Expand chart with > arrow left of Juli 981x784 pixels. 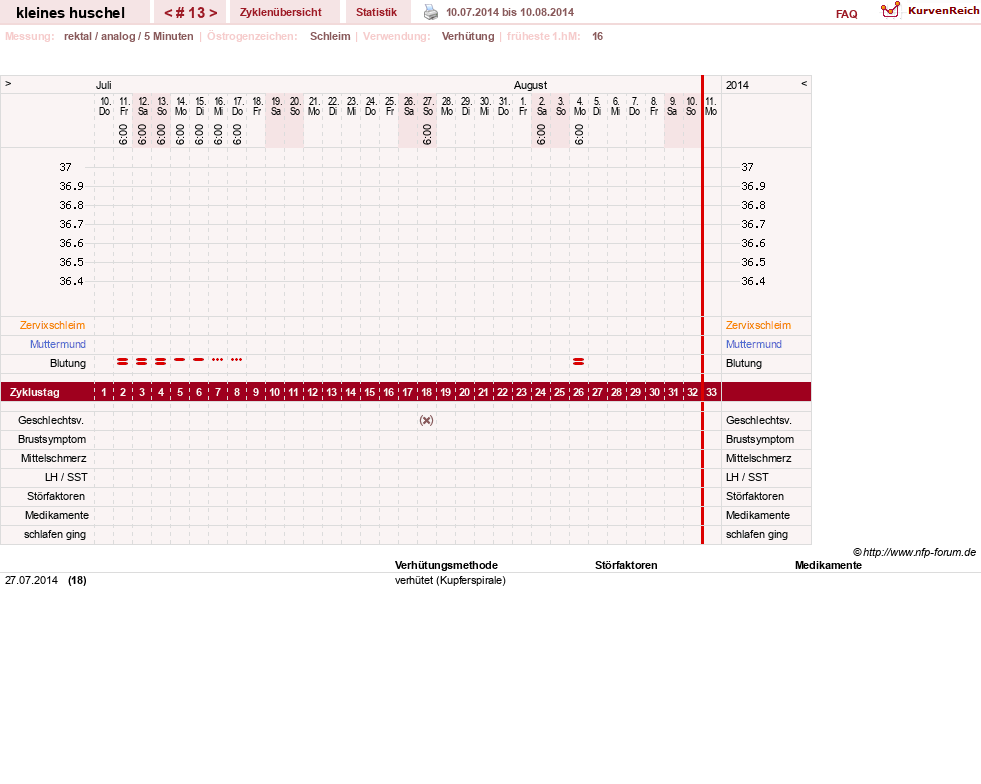8,84
